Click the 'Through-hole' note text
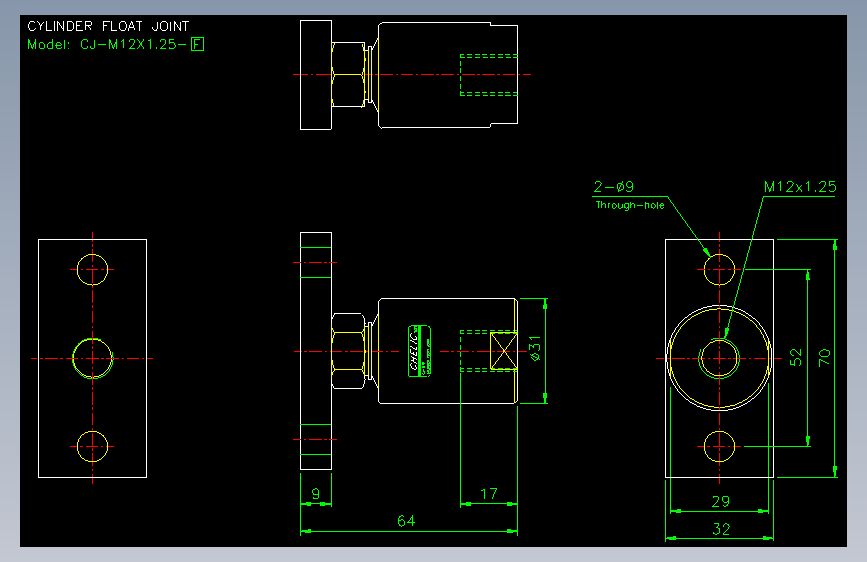Screen dimensions: 867x562 point(630,205)
